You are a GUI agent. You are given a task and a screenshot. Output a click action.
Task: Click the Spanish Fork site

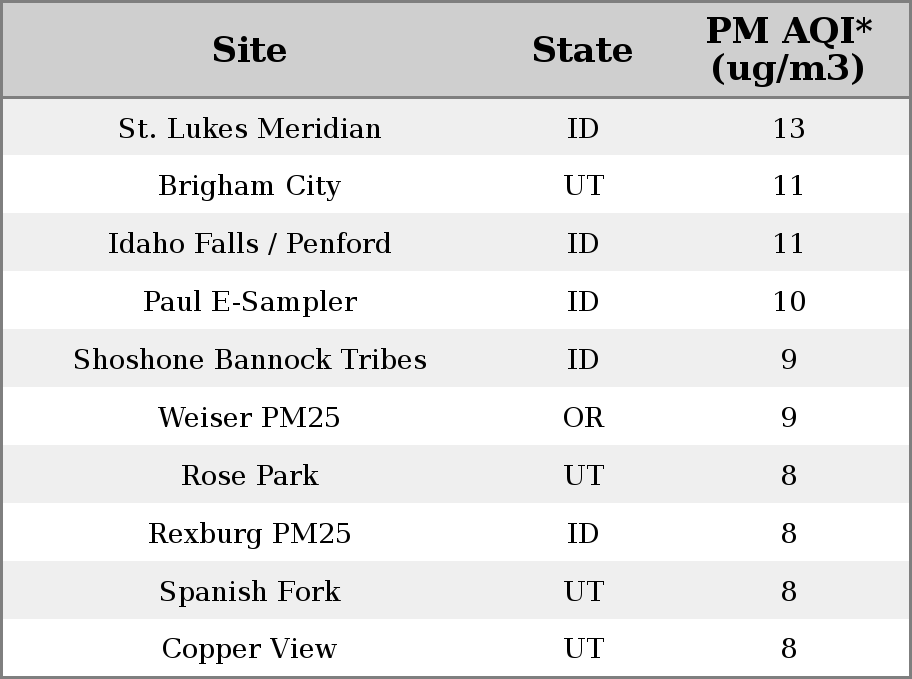click(x=250, y=592)
